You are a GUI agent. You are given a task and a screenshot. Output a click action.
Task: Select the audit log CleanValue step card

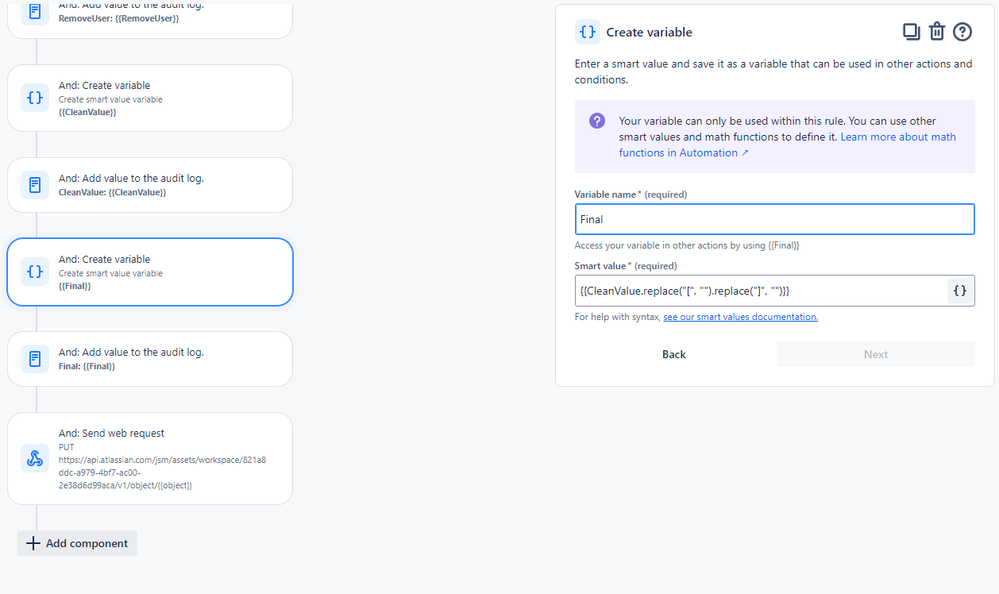tap(150, 185)
